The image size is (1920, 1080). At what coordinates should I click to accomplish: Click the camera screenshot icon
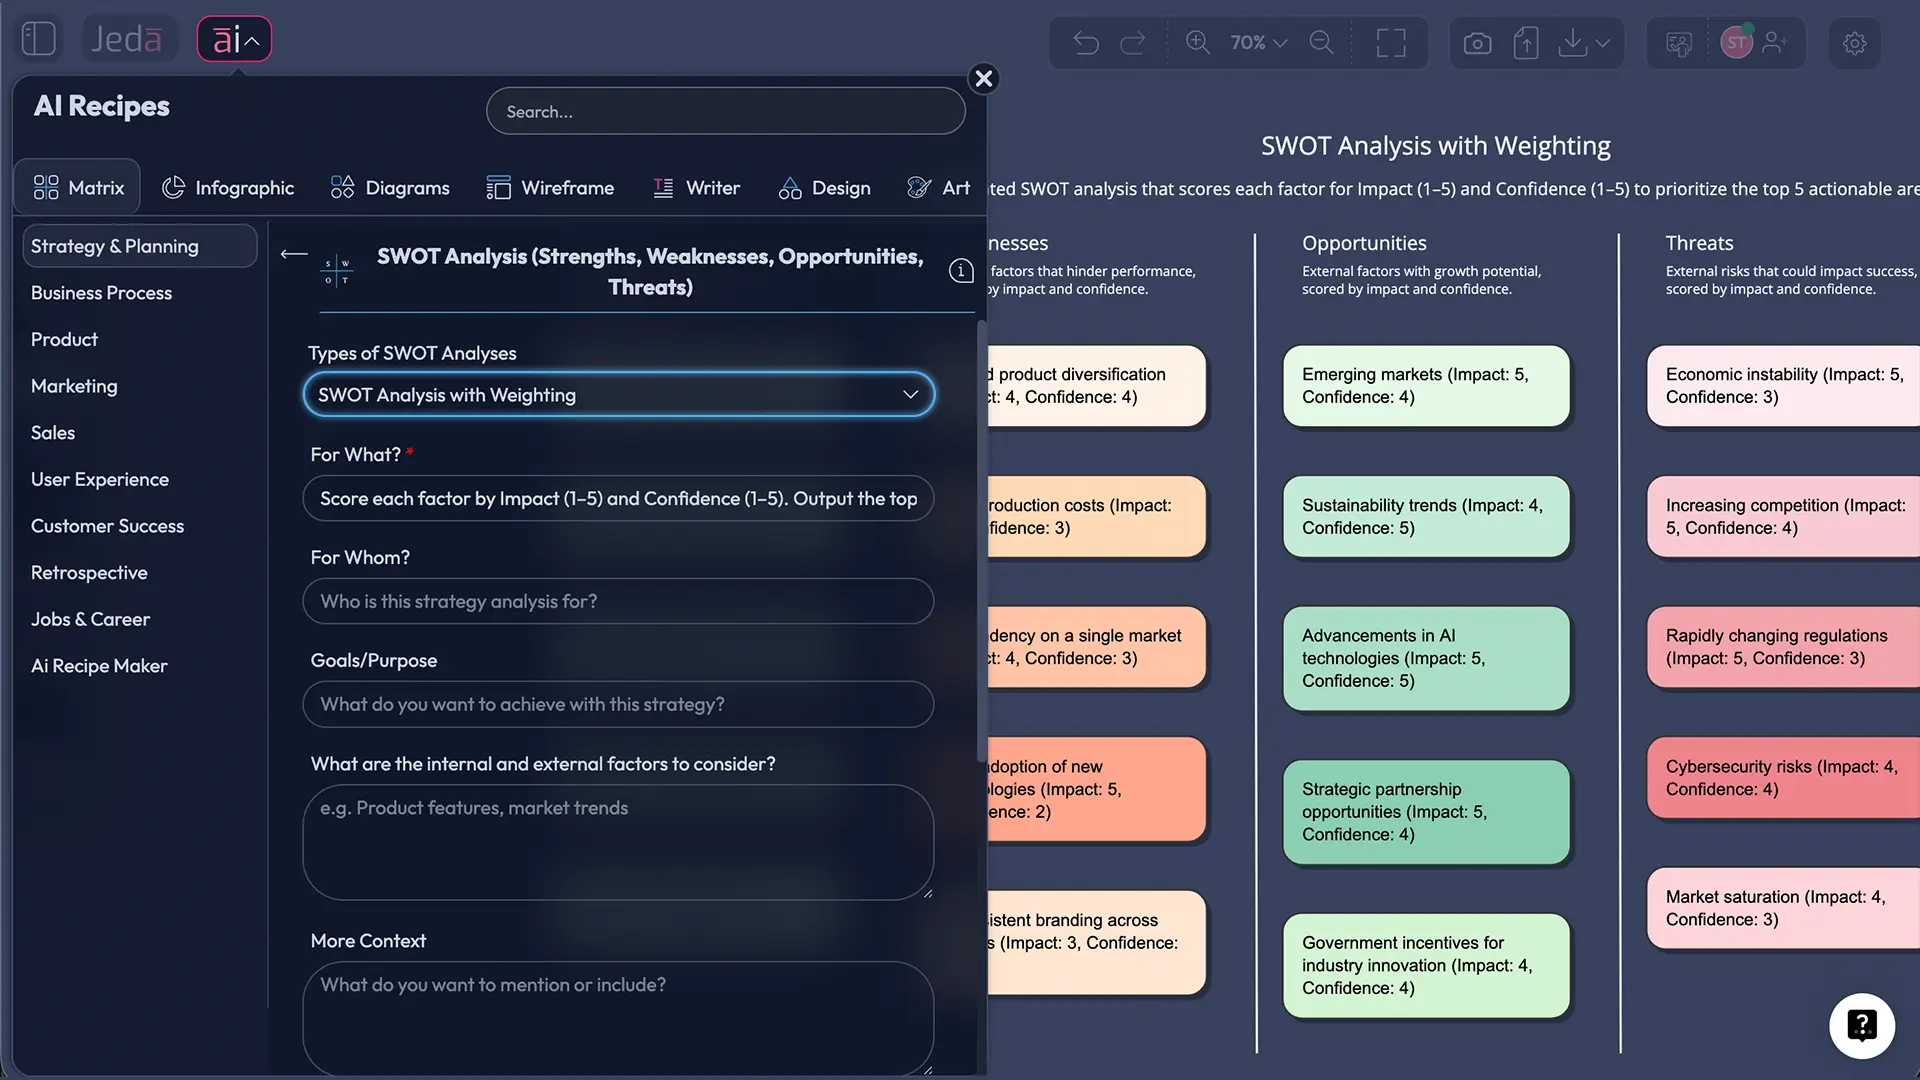coord(1477,43)
